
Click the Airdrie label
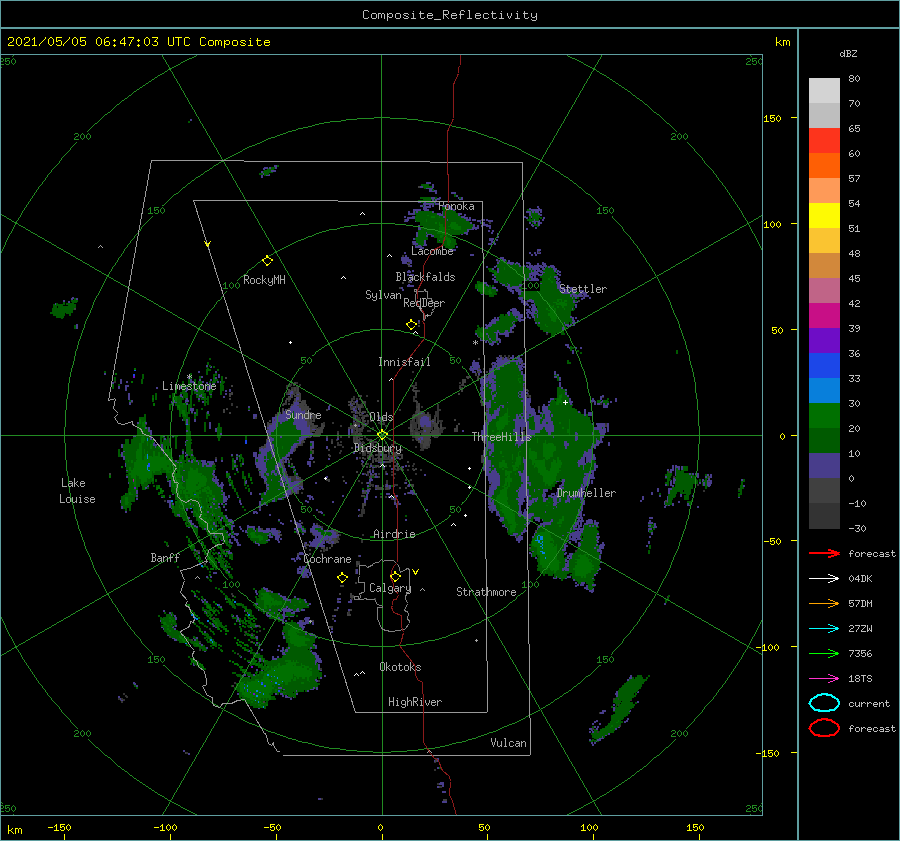click(x=394, y=534)
